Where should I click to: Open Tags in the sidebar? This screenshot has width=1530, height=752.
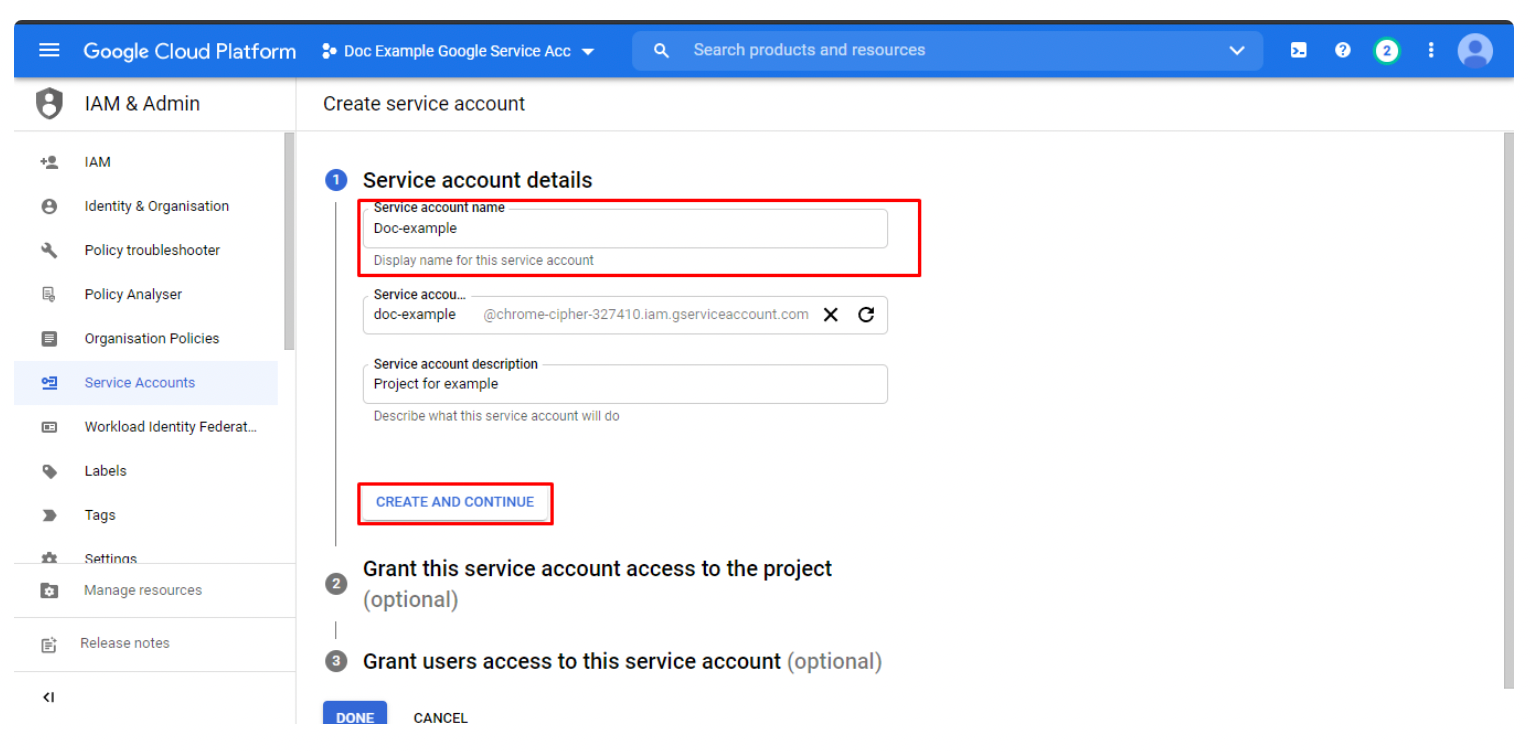pyautogui.click(x=100, y=515)
